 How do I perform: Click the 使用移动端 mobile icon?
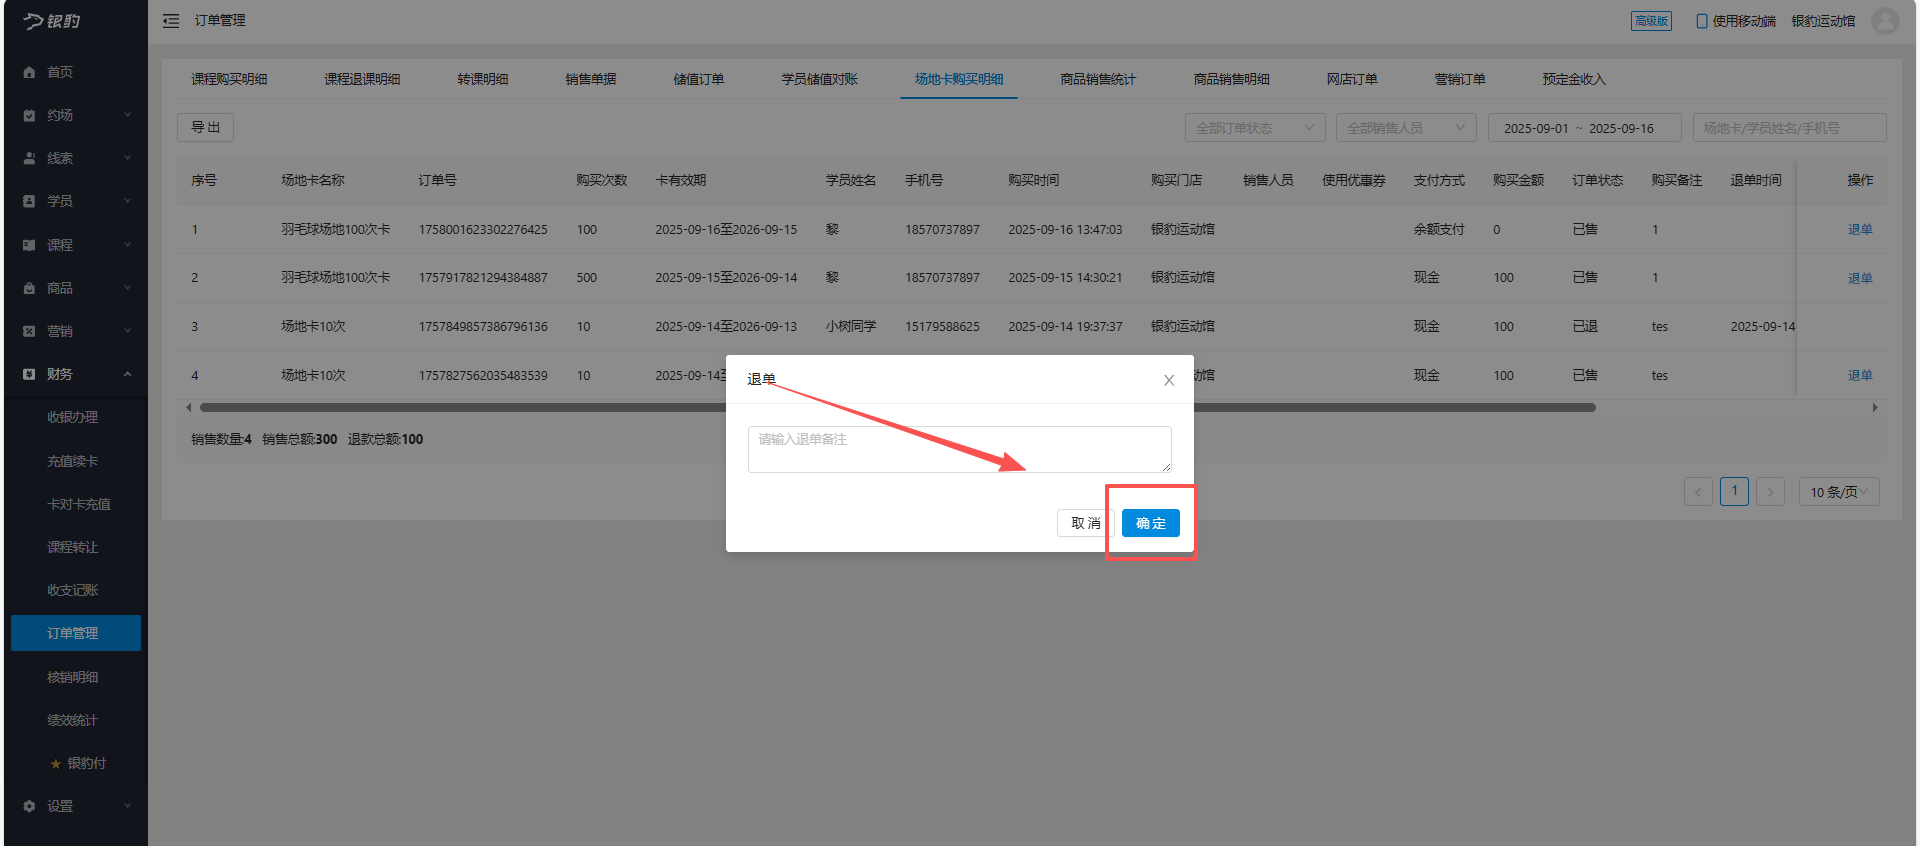point(1701,21)
